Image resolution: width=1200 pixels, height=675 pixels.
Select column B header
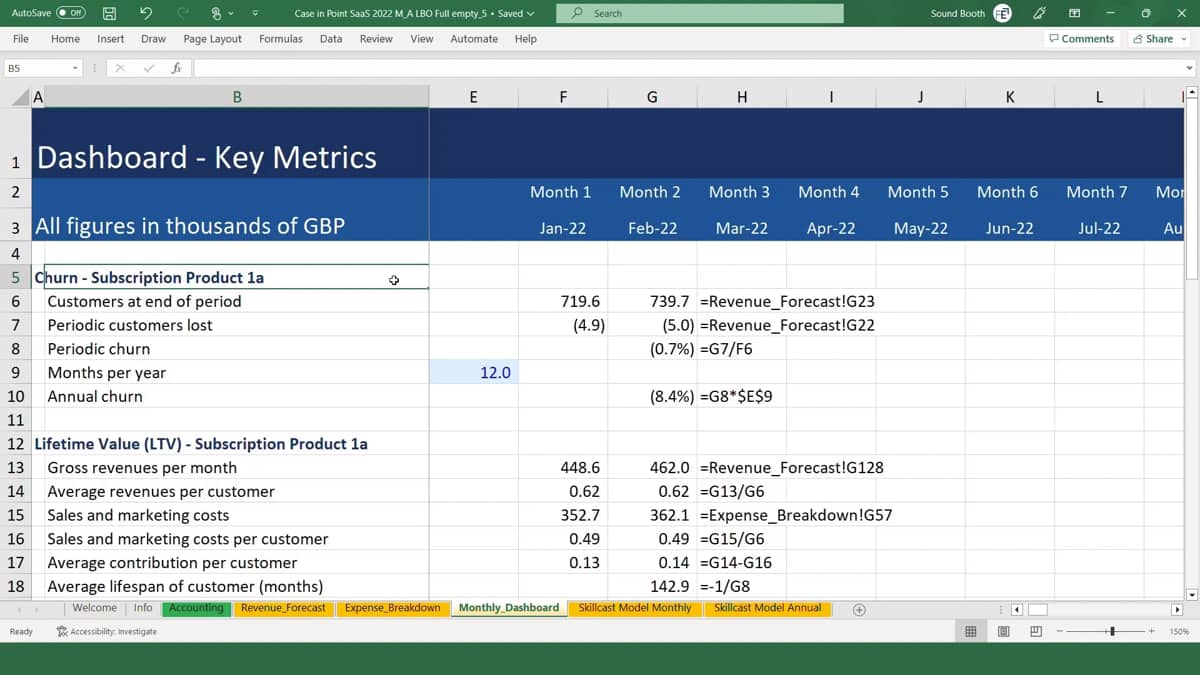point(237,97)
